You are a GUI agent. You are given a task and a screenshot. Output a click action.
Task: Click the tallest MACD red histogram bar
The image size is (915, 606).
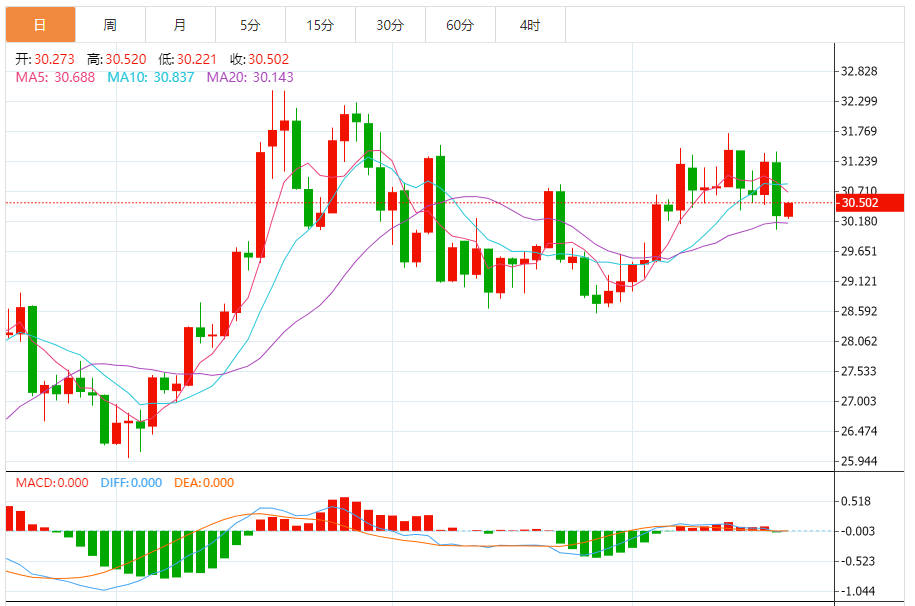pyautogui.click(x=344, y=514)
